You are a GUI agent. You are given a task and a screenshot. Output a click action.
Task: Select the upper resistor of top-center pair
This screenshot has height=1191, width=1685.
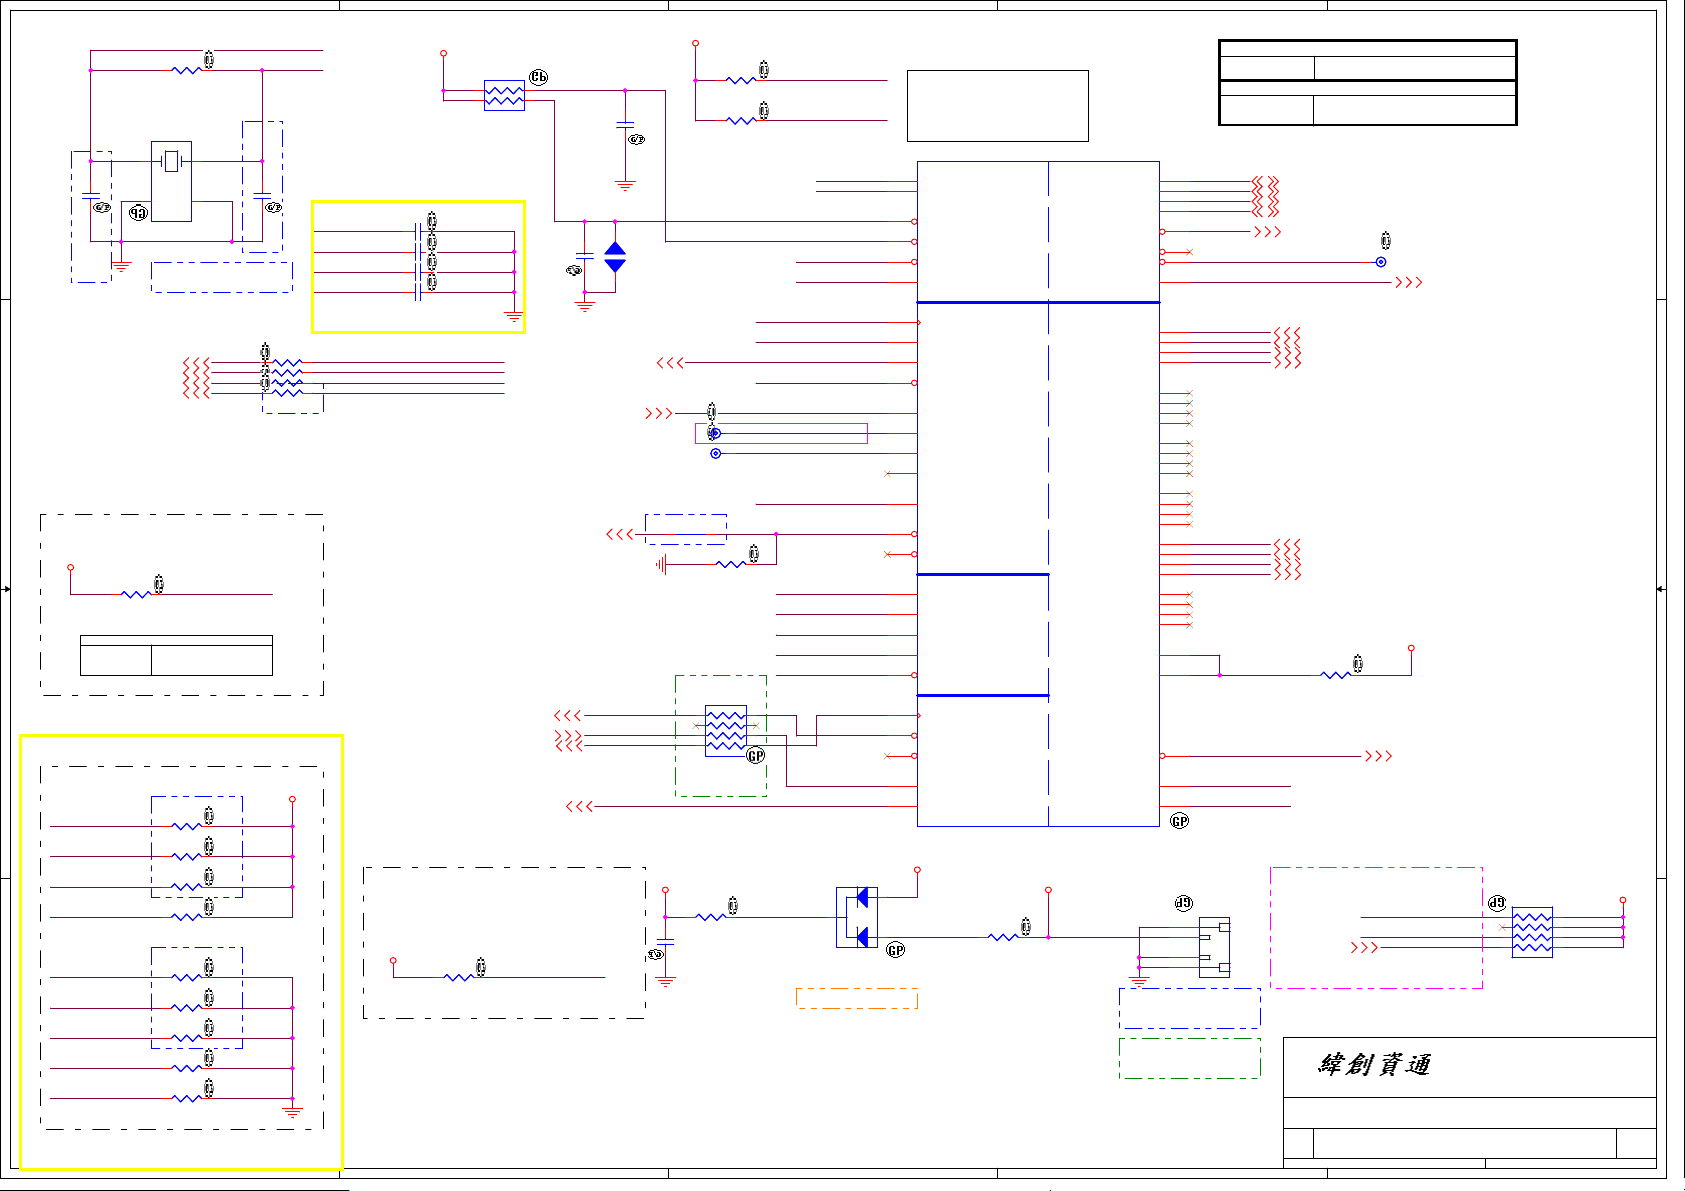741,80
